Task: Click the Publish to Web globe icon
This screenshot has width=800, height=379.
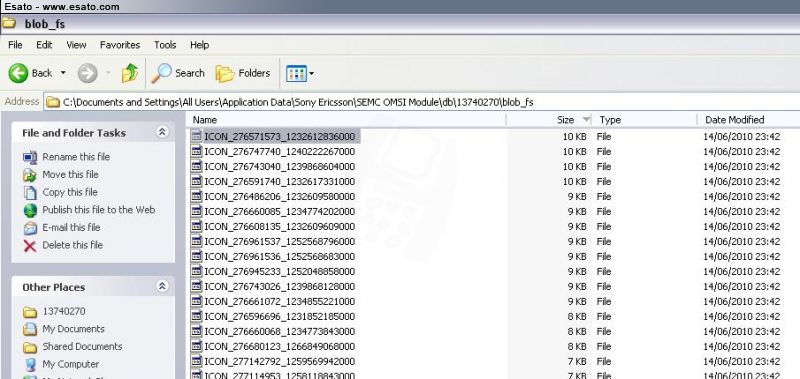Action: click(x=30, y=210)
